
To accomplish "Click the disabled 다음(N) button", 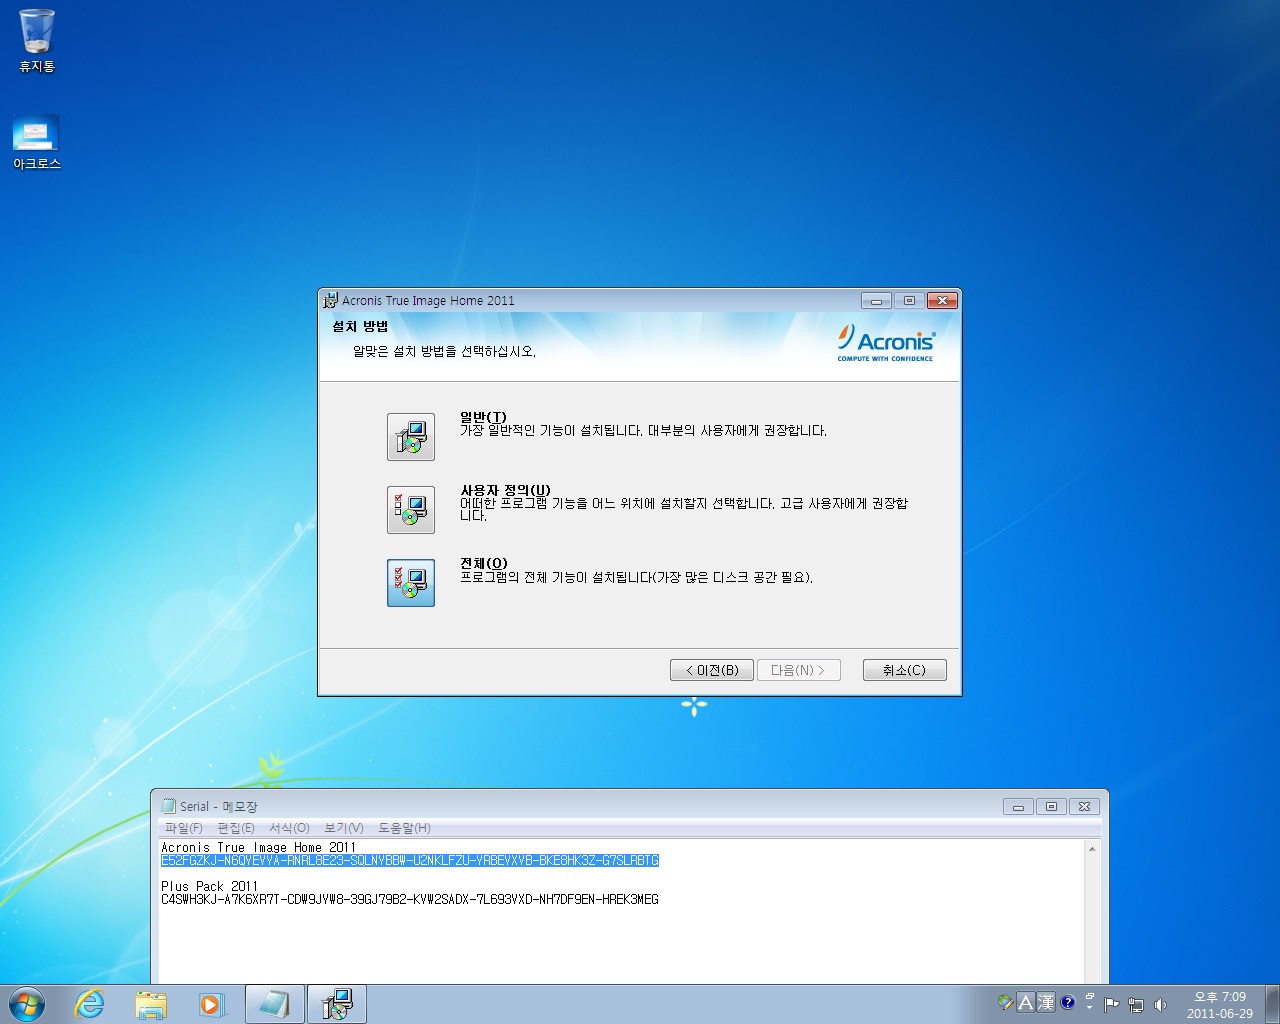I will 798,670.
